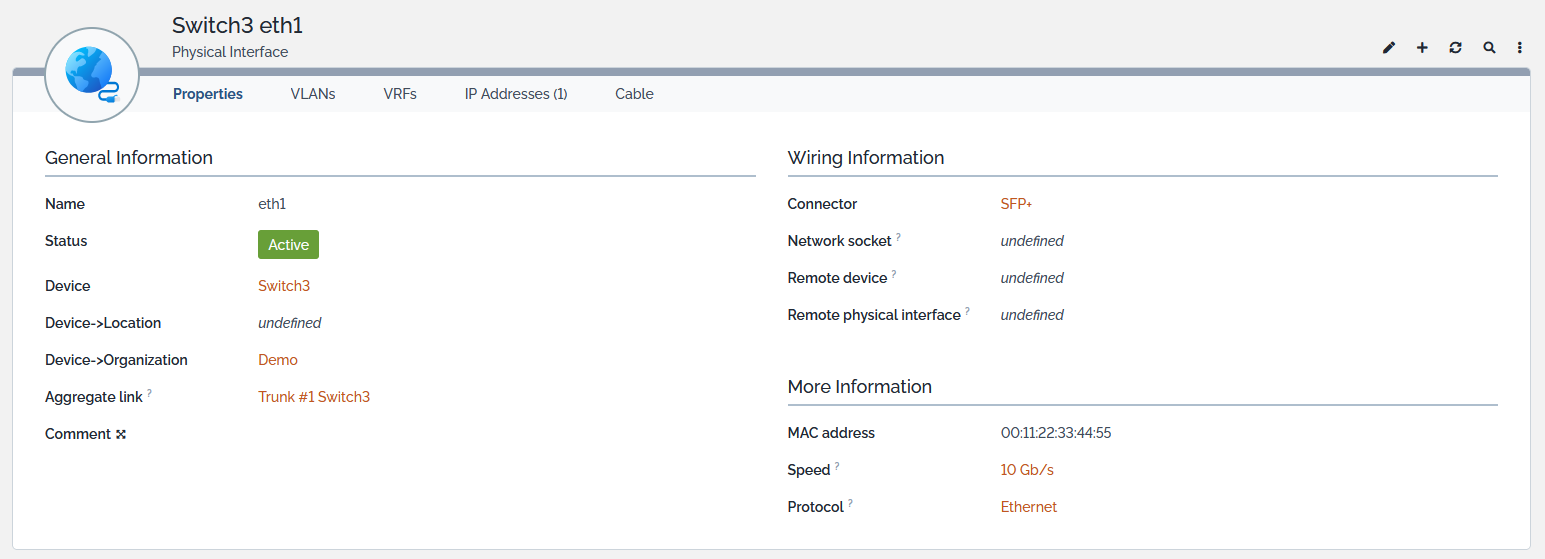Follow the Demo organization link
This screenshot has width=1545, height=559.
pyautogui.click(x=278, y=360)
